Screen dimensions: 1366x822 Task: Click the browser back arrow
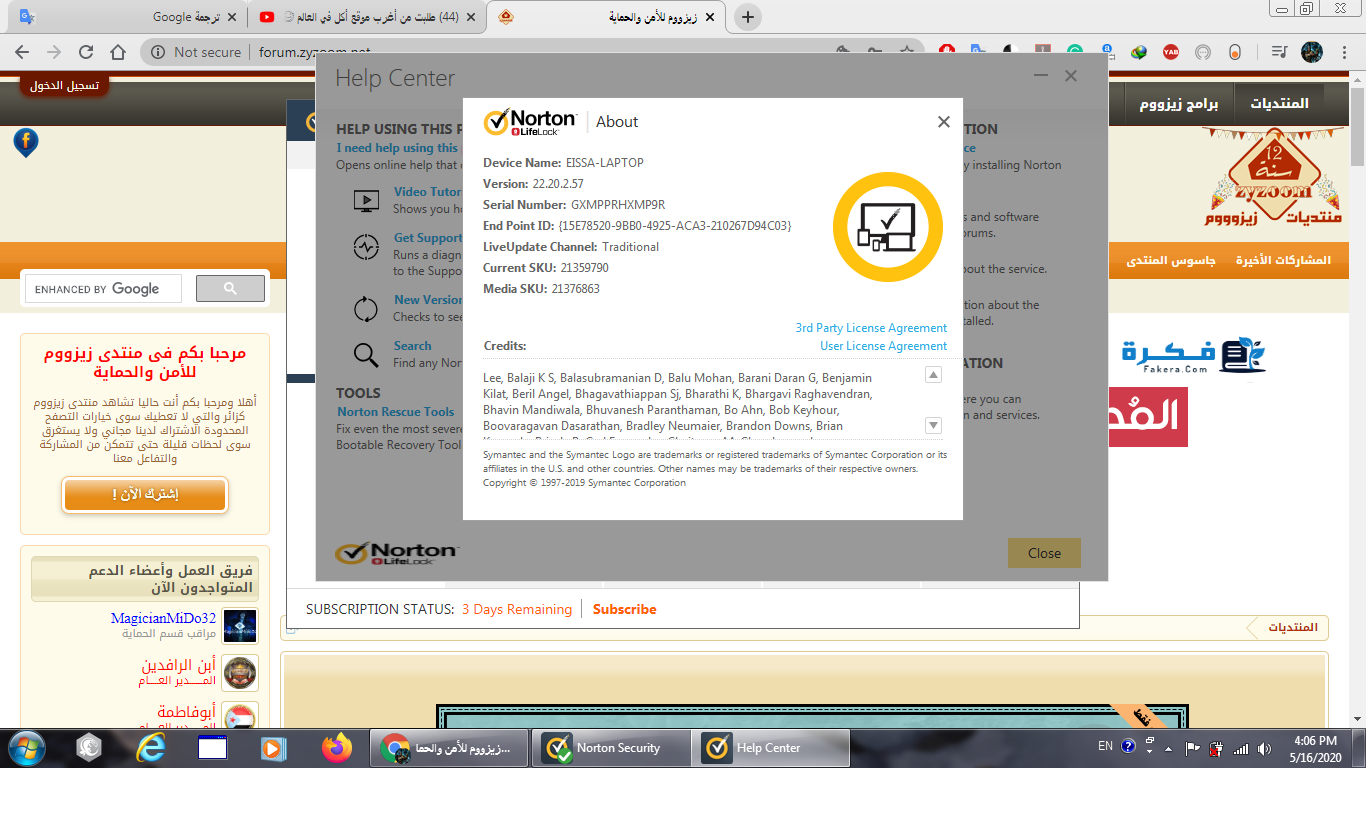tap(22, 52)
